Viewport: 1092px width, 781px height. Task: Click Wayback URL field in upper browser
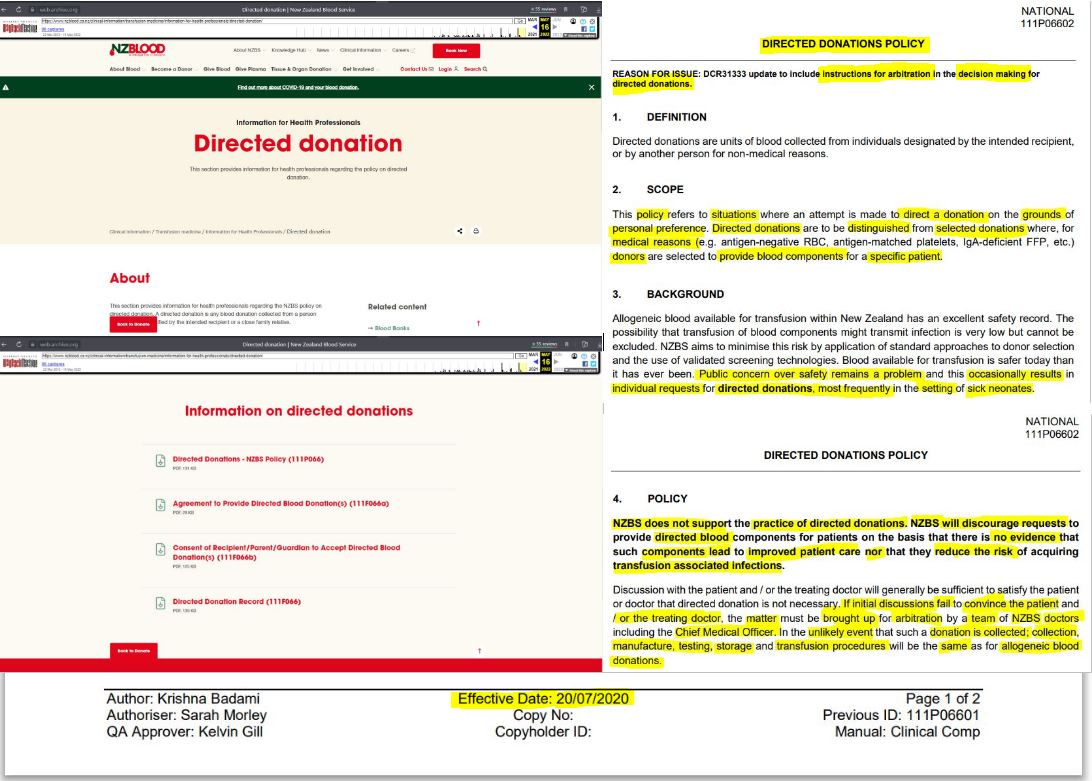[x=277, y=21]
